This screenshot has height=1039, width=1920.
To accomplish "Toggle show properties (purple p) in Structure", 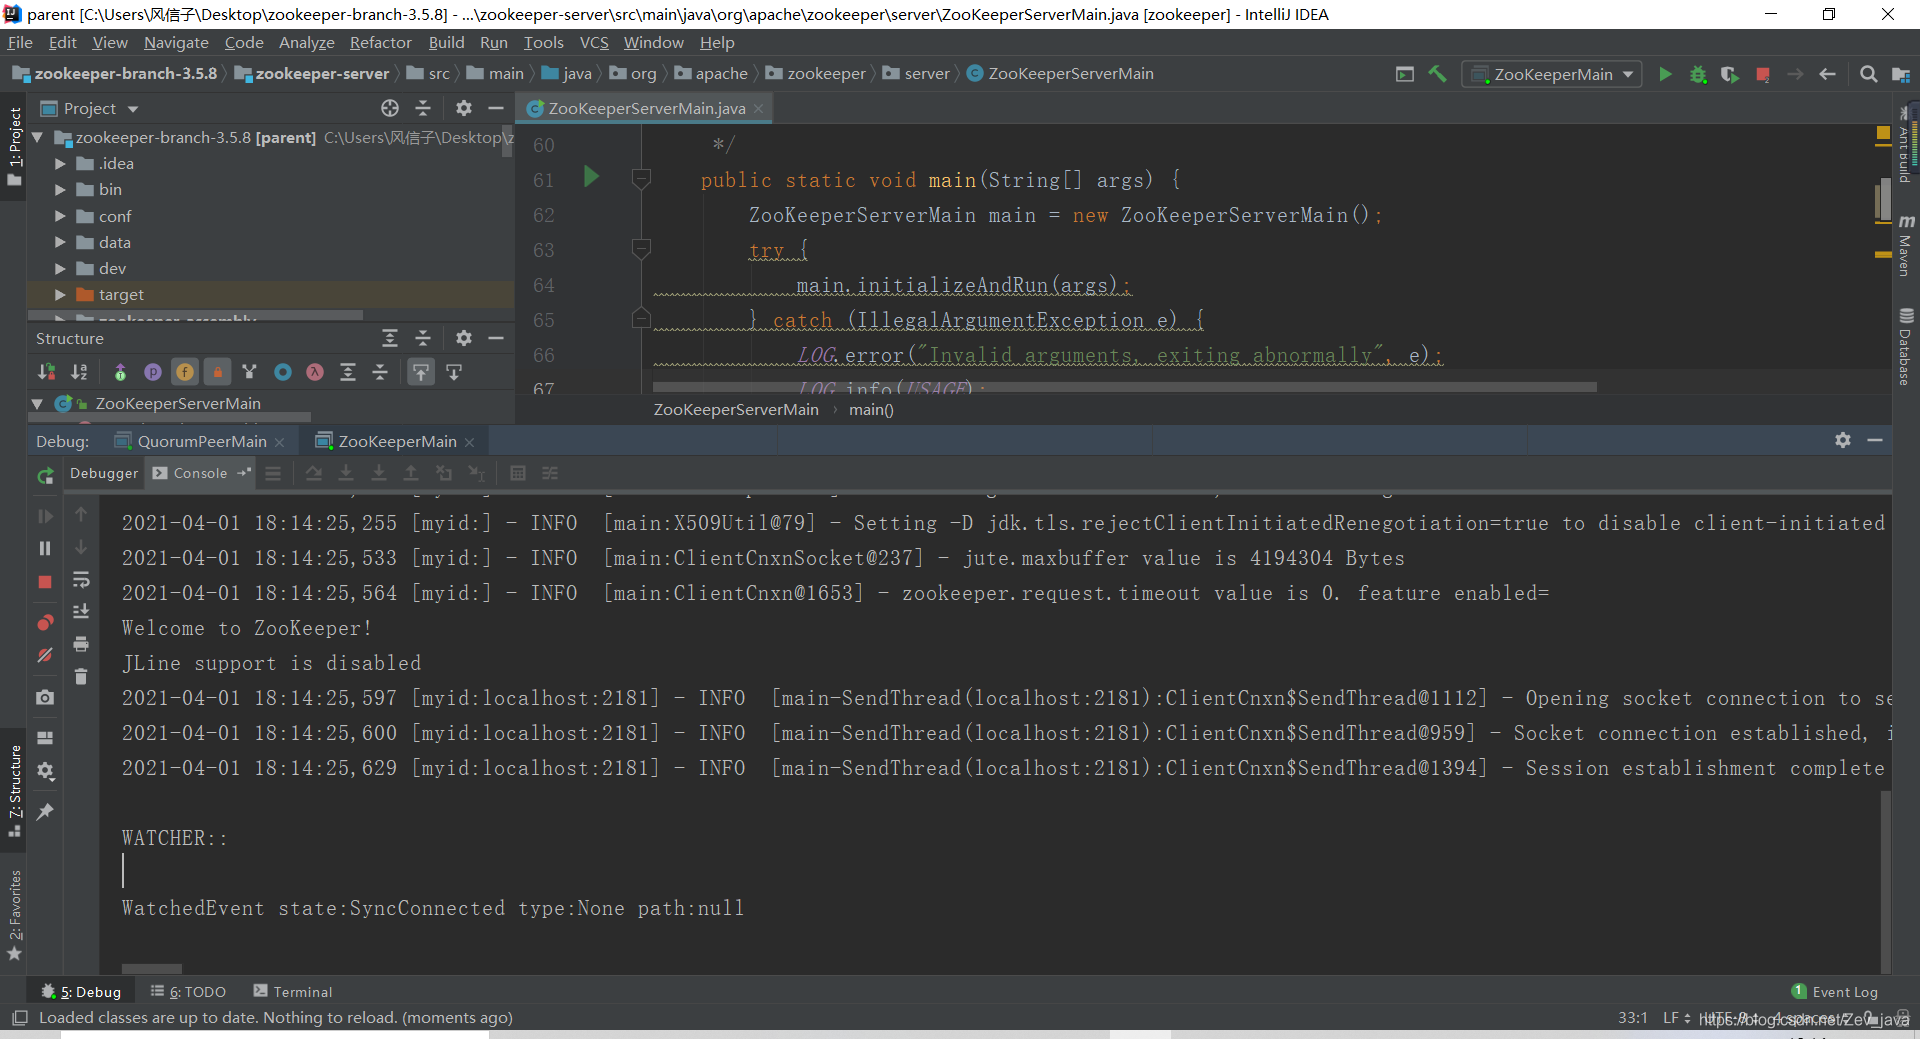I will point(153,372).
